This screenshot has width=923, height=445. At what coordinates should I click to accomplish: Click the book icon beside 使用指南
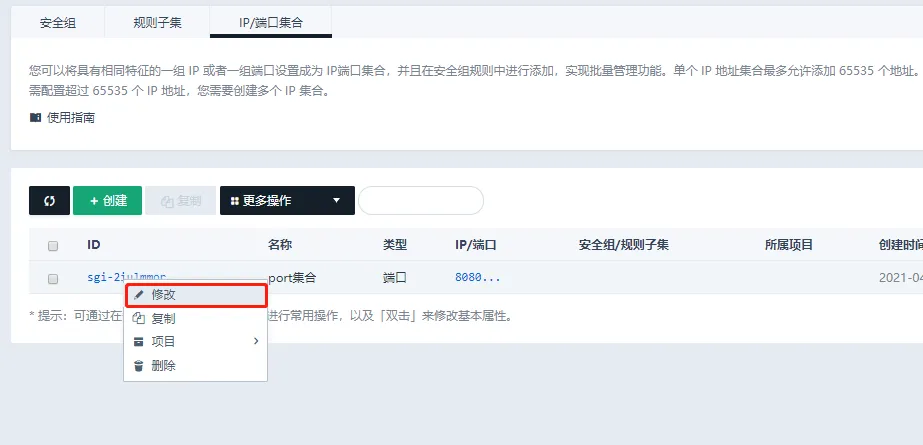tap(36, 117)
